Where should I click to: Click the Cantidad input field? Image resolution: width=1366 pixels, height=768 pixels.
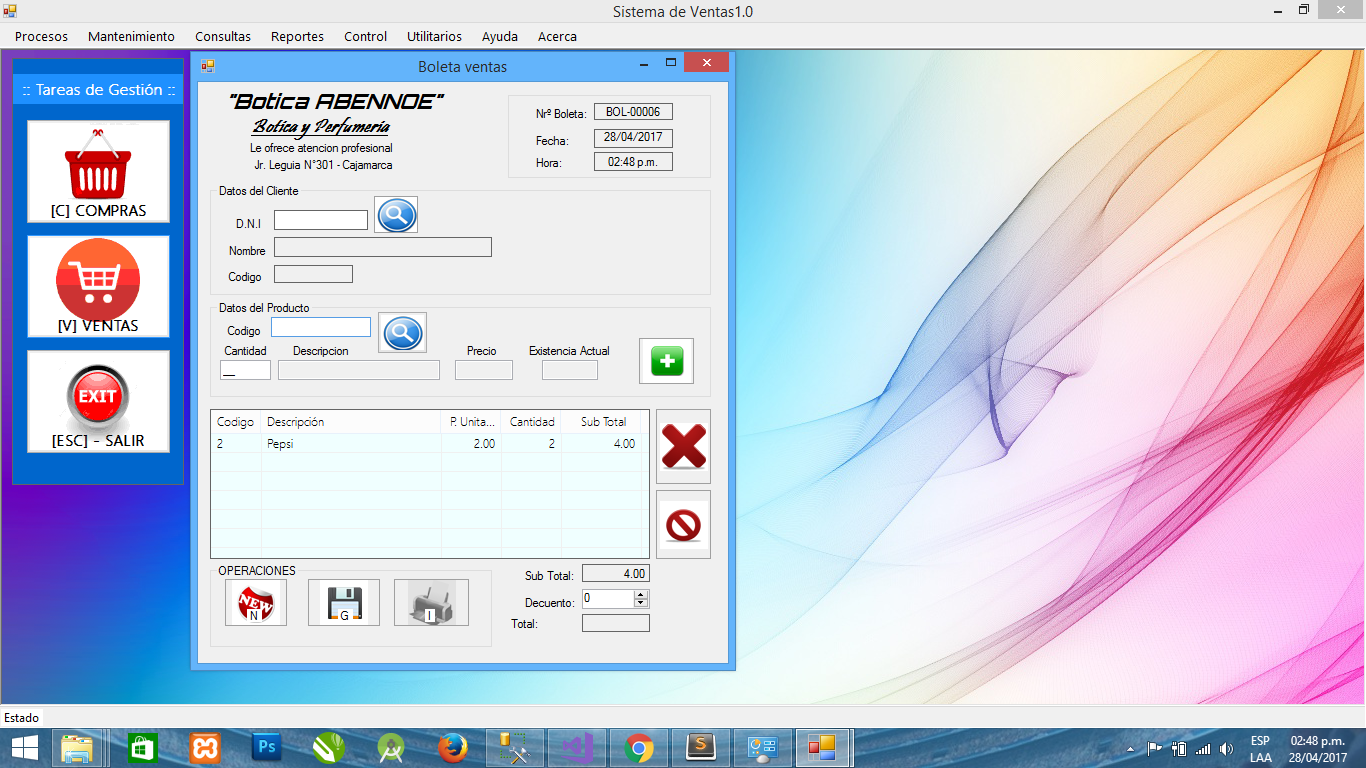245,370
